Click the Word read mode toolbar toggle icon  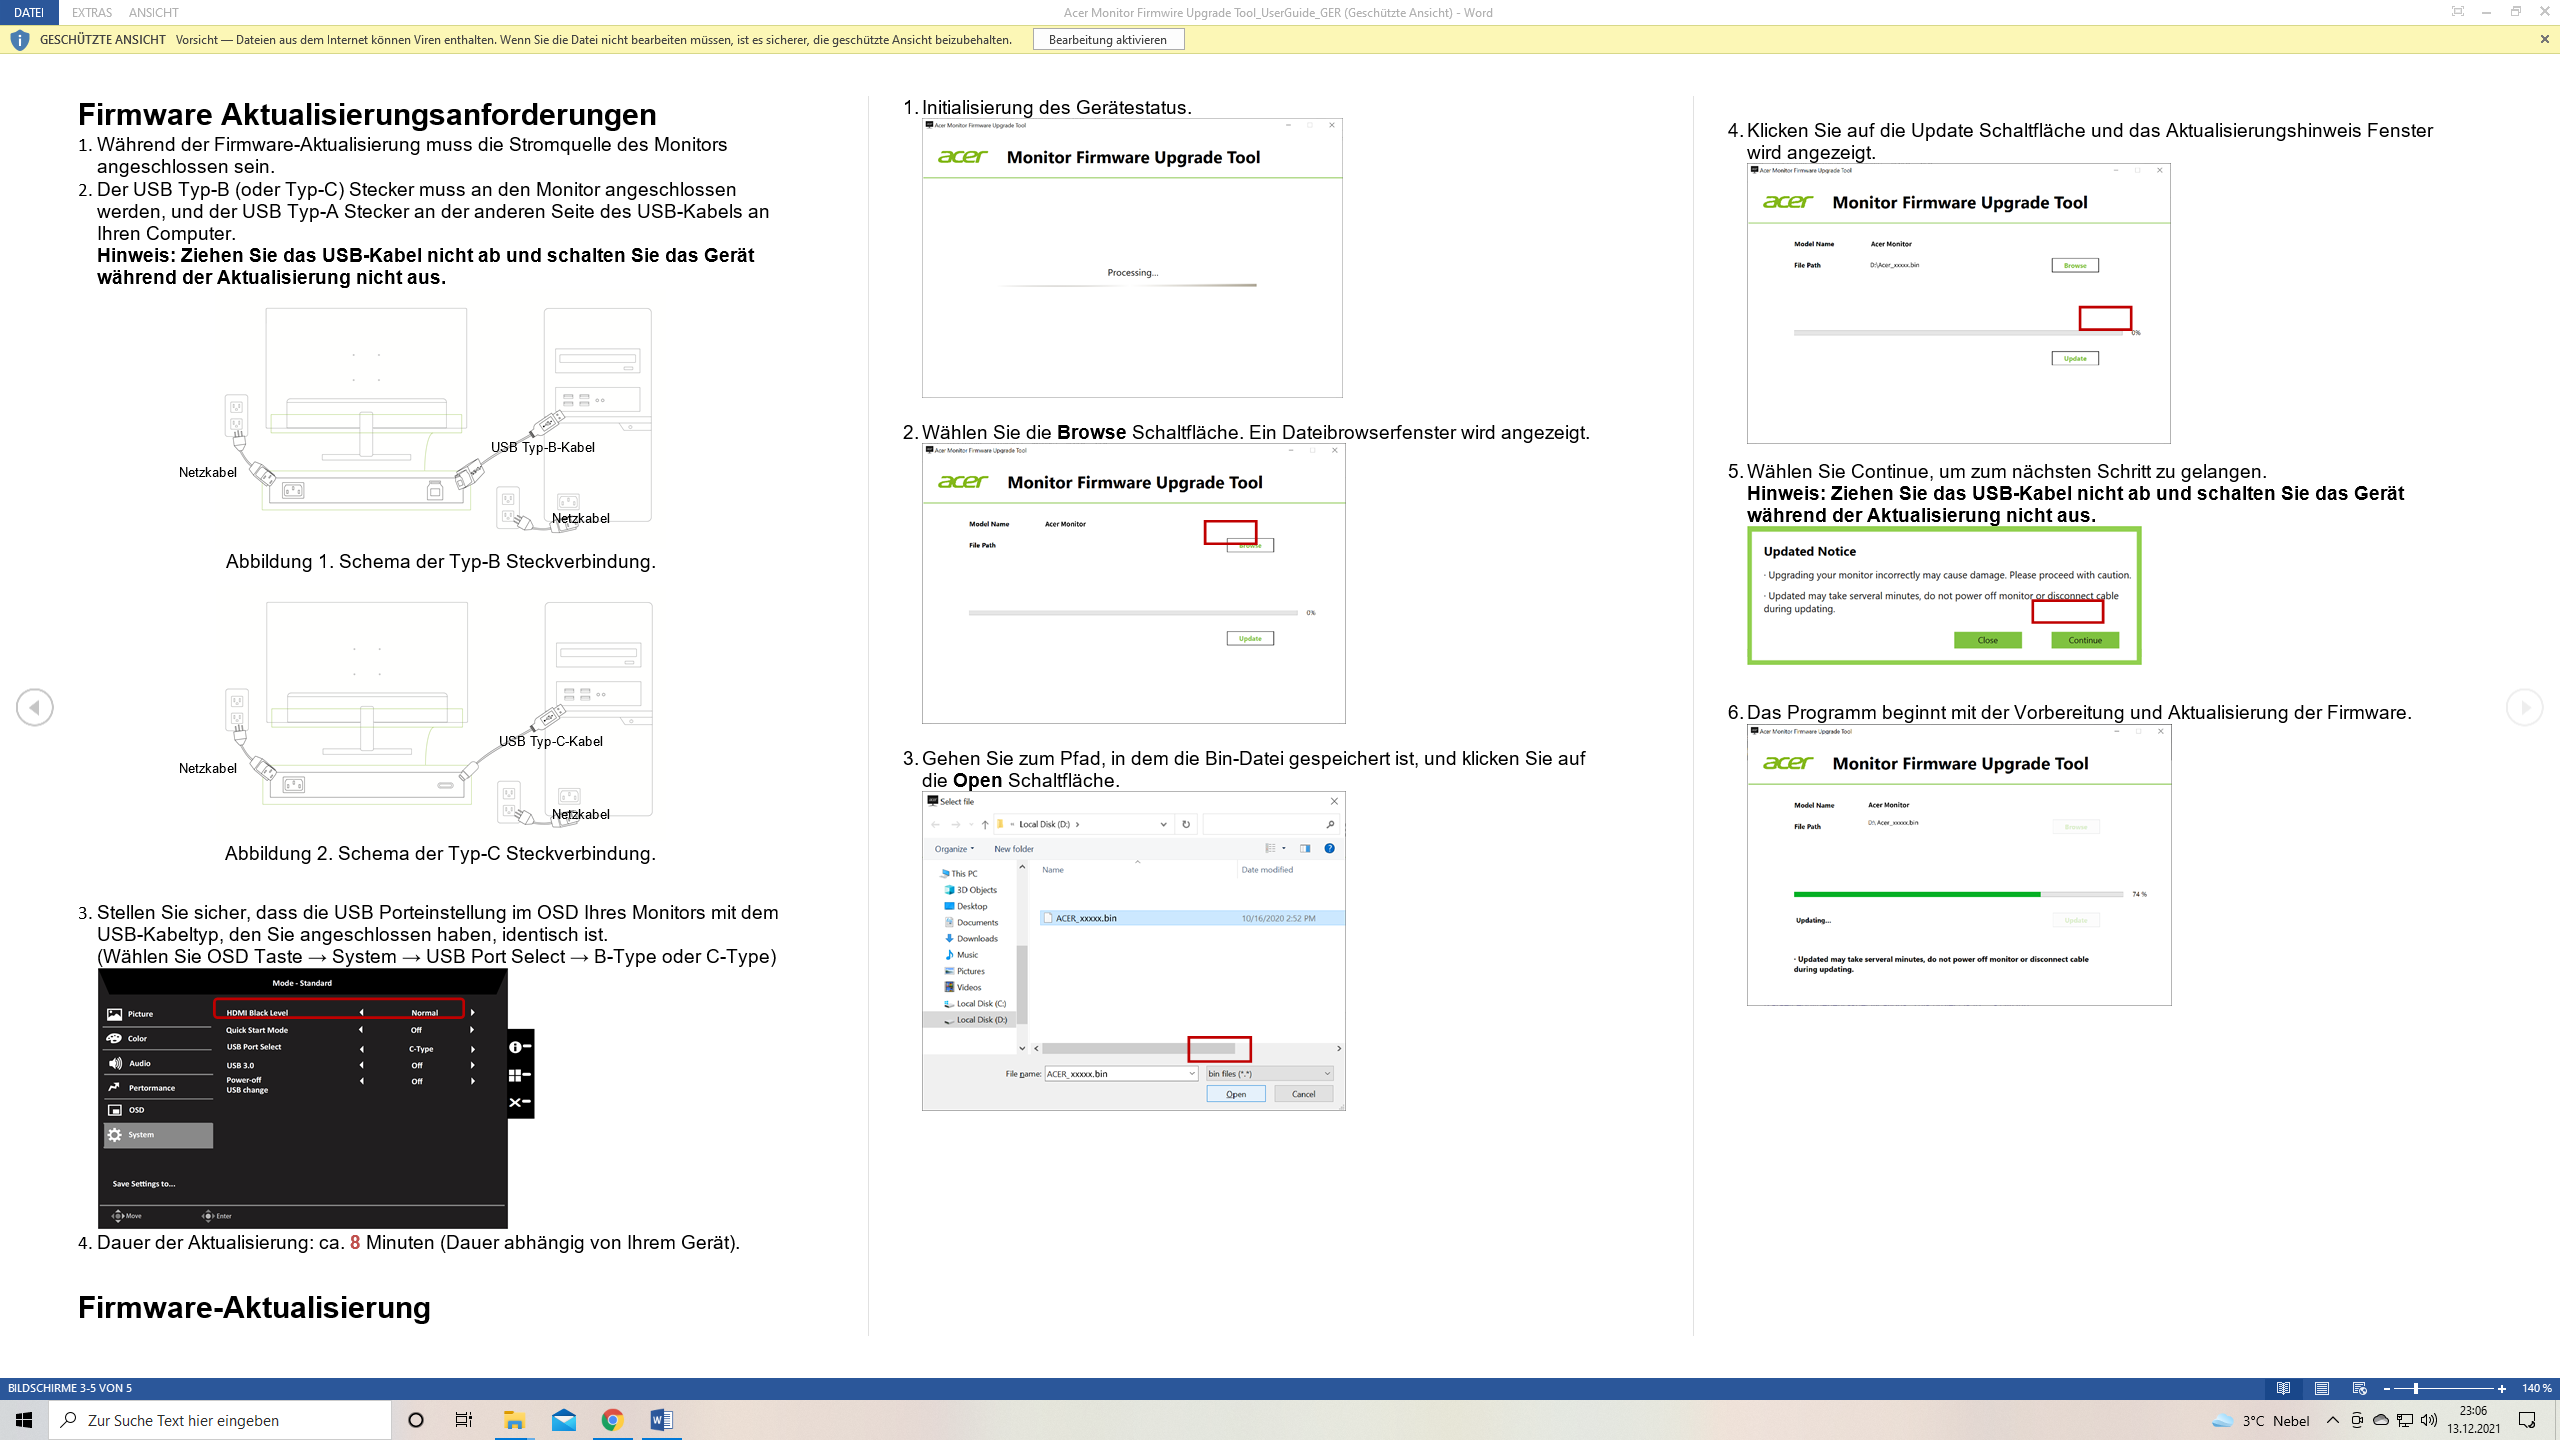pos(2457,12)
